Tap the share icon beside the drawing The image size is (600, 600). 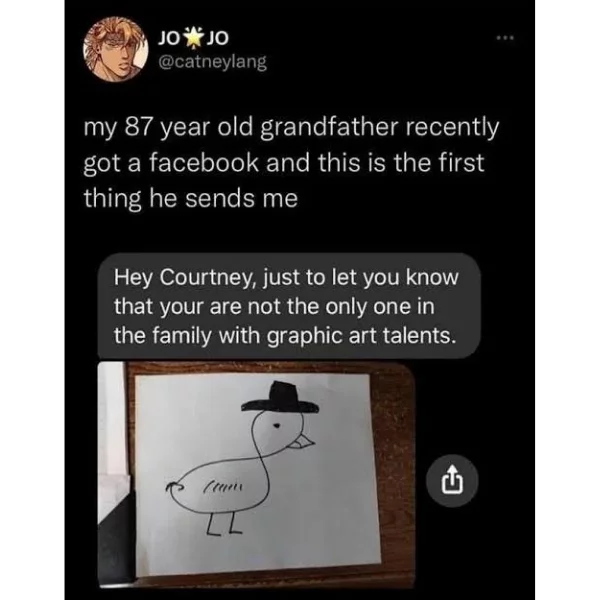[452, 481]
